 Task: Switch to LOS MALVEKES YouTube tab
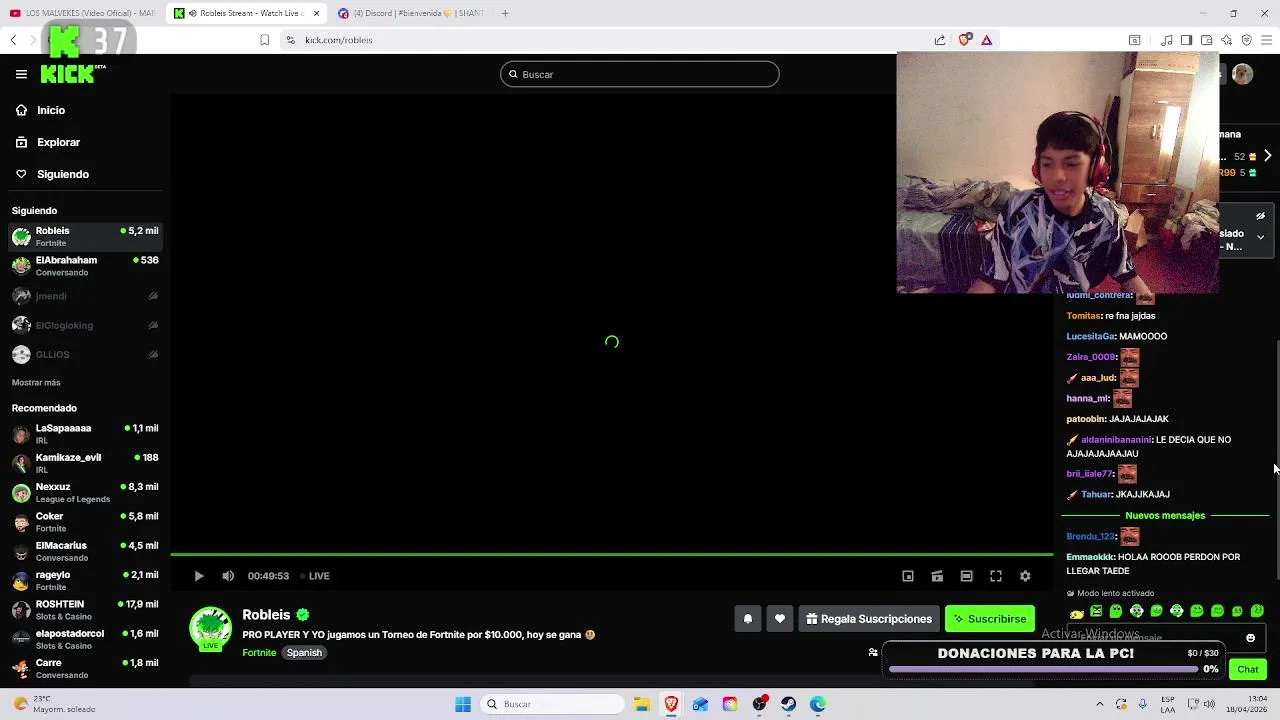tap(82, 13)
